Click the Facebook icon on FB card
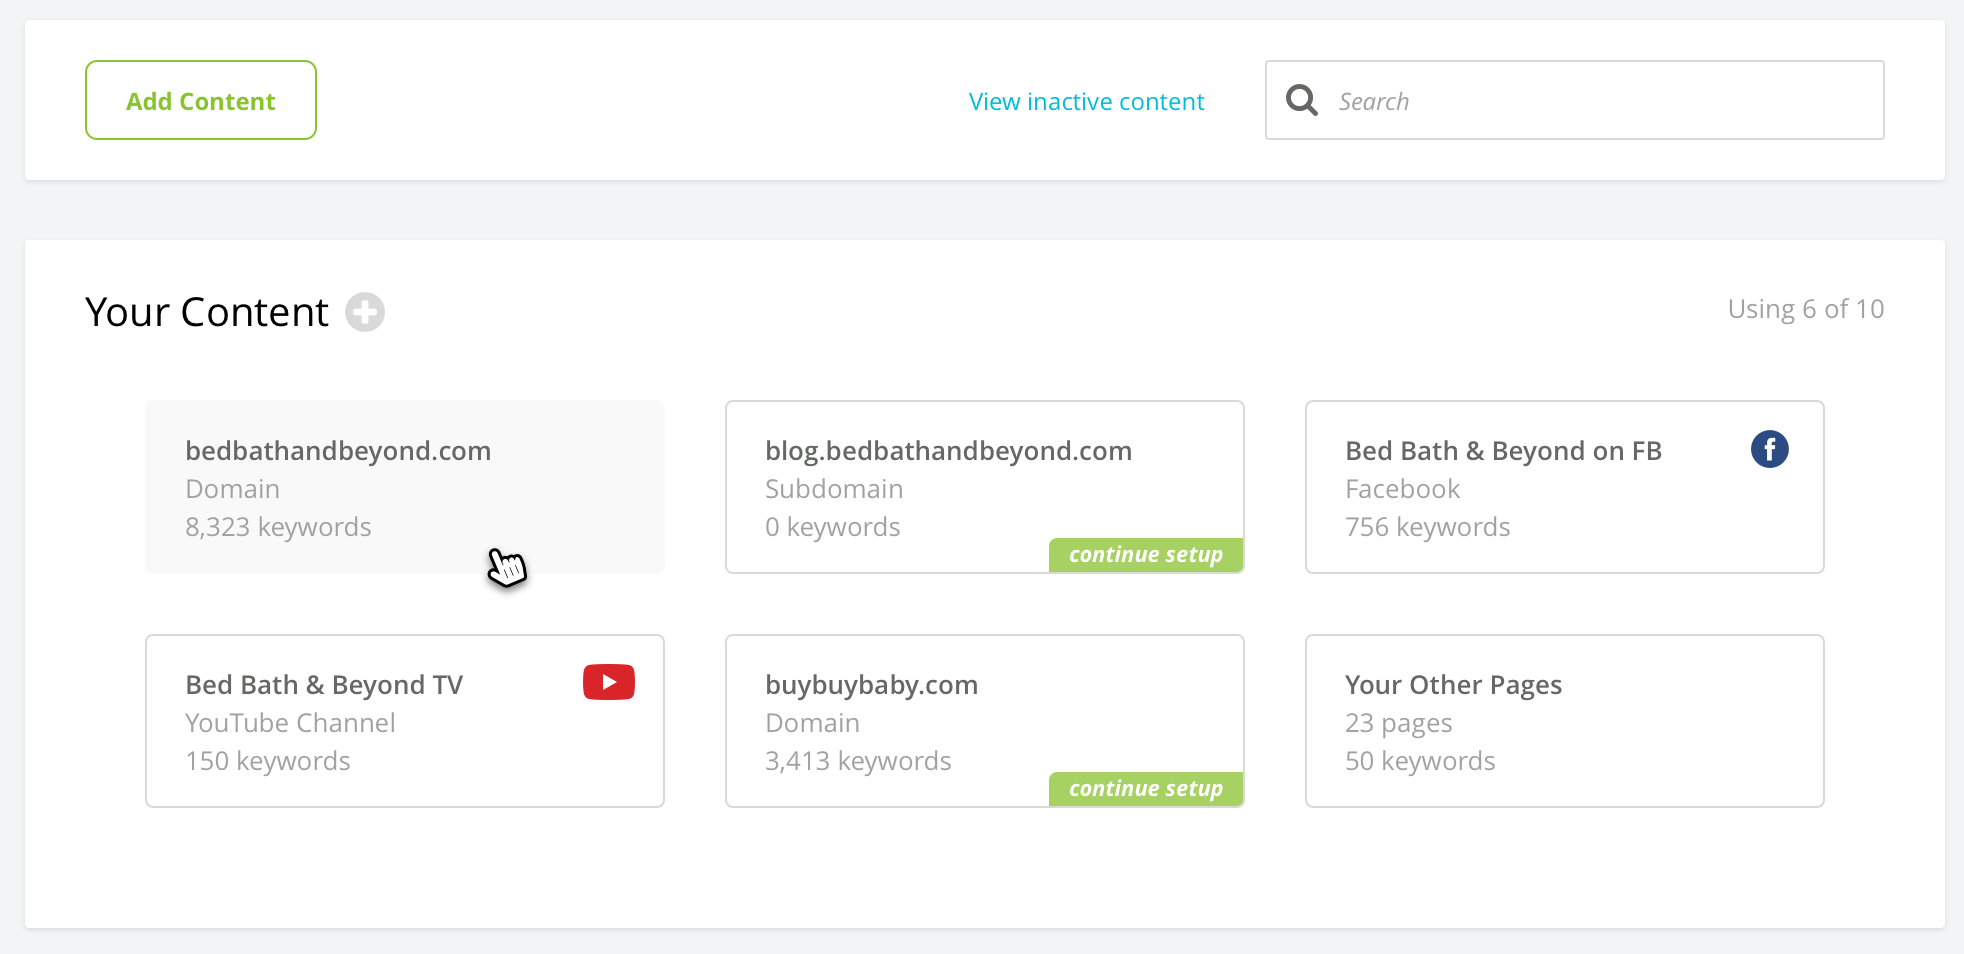 [x=1769, y=449]
